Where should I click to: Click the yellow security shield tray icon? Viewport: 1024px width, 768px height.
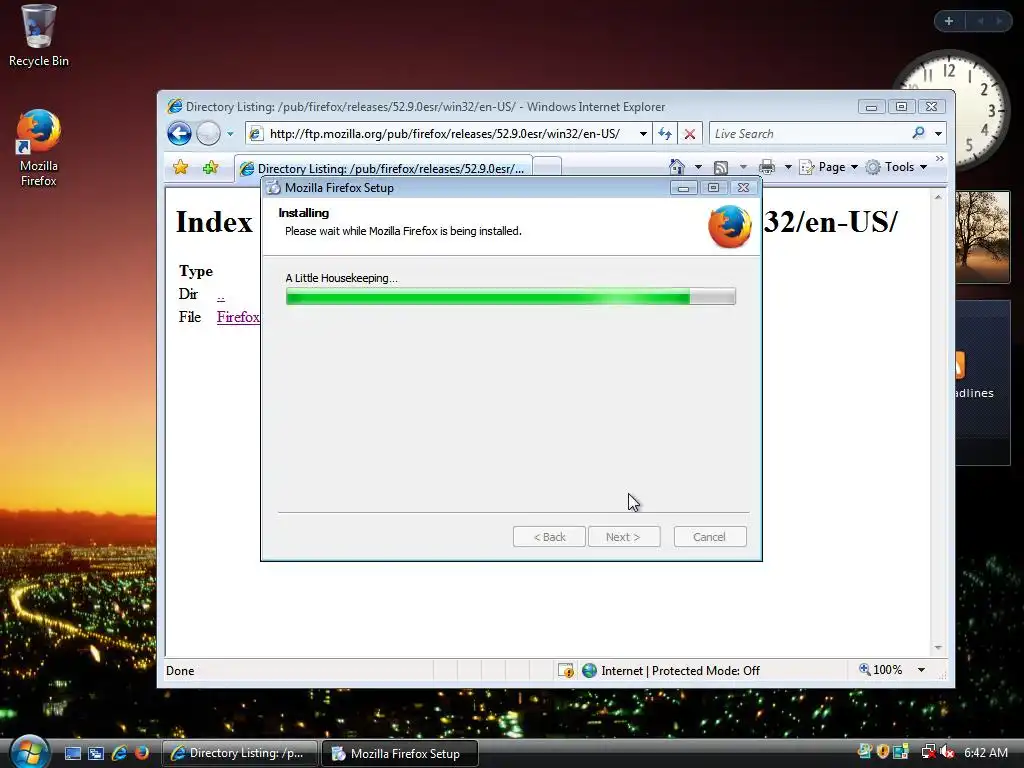tap(882, 752)
